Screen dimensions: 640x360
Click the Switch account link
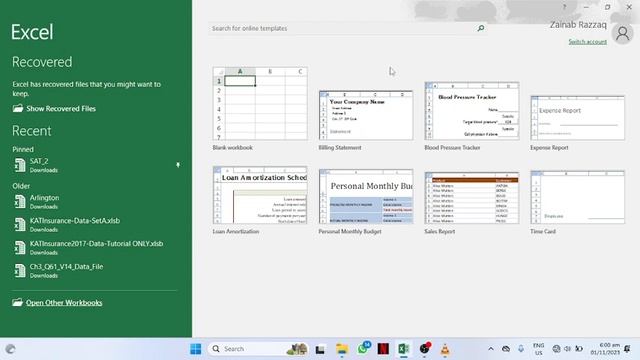[x=587, y=42]
